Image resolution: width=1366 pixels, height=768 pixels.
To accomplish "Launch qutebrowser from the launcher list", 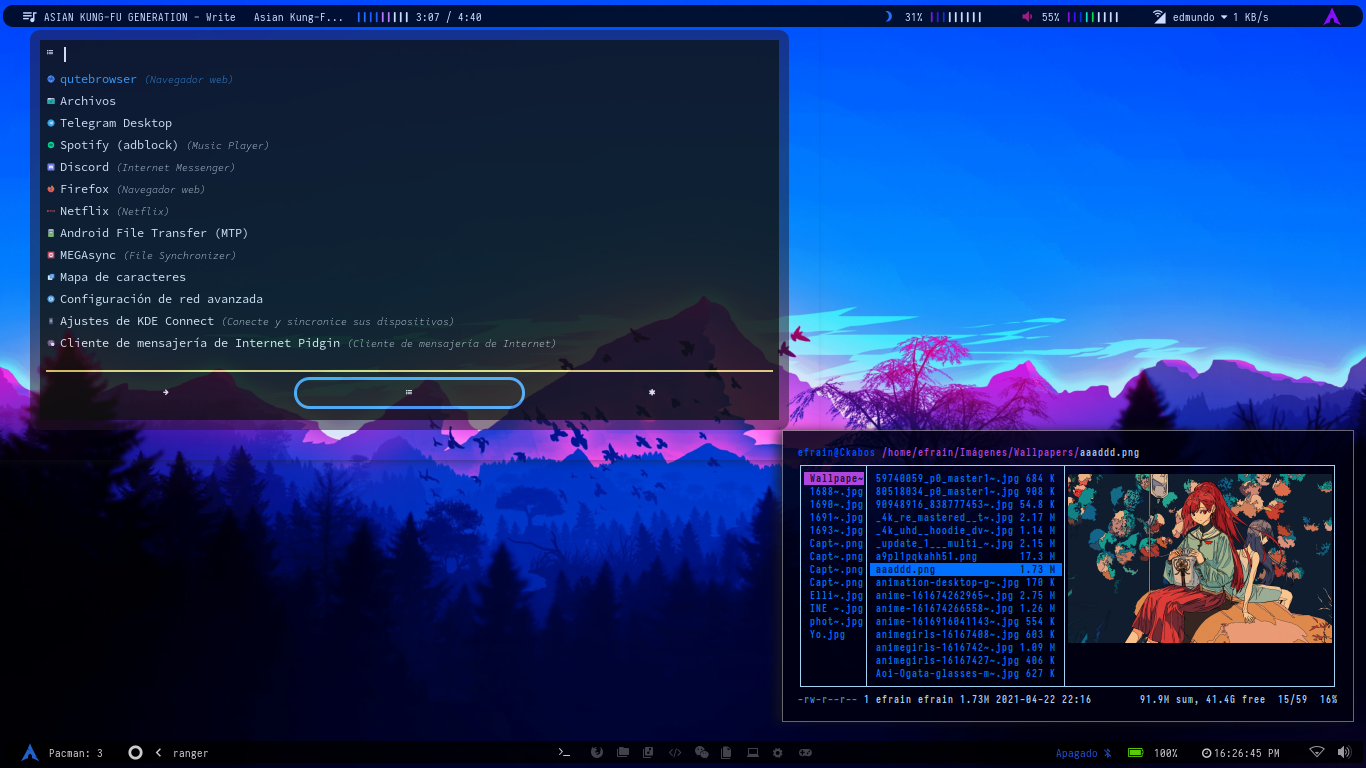I will pyautogui.click(x=409, y=79).
